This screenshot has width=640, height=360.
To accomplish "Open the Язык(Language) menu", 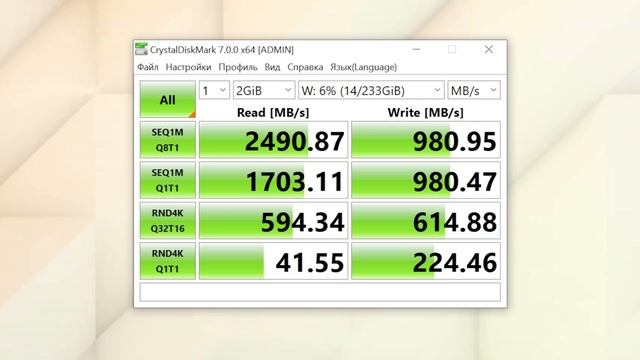I will pos(364,67).
